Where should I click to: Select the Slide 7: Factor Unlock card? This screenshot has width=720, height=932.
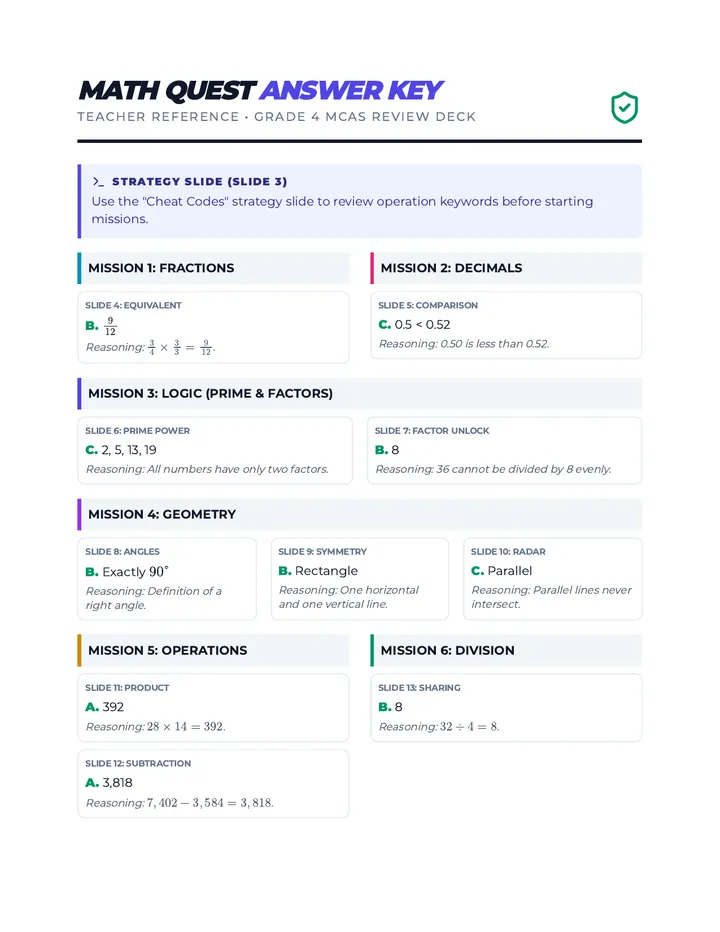coord(505,451)
